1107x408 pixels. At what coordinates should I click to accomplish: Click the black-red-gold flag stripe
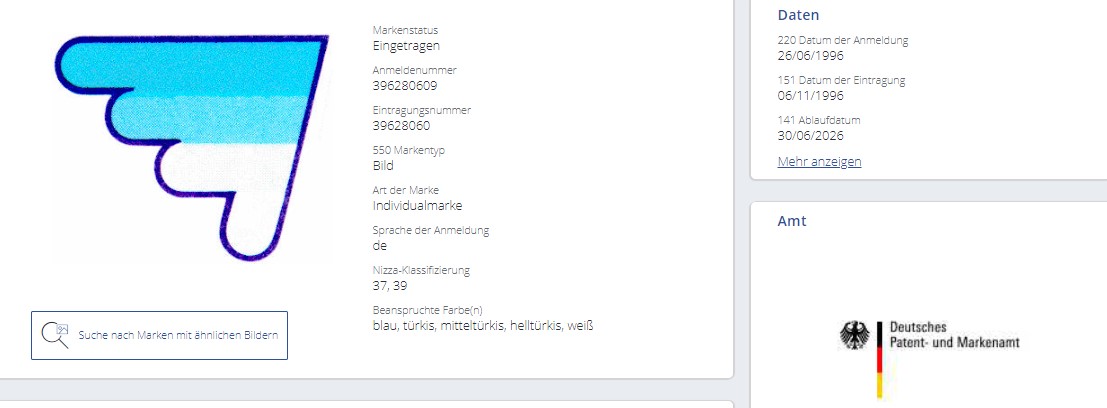tap(880, 359)
